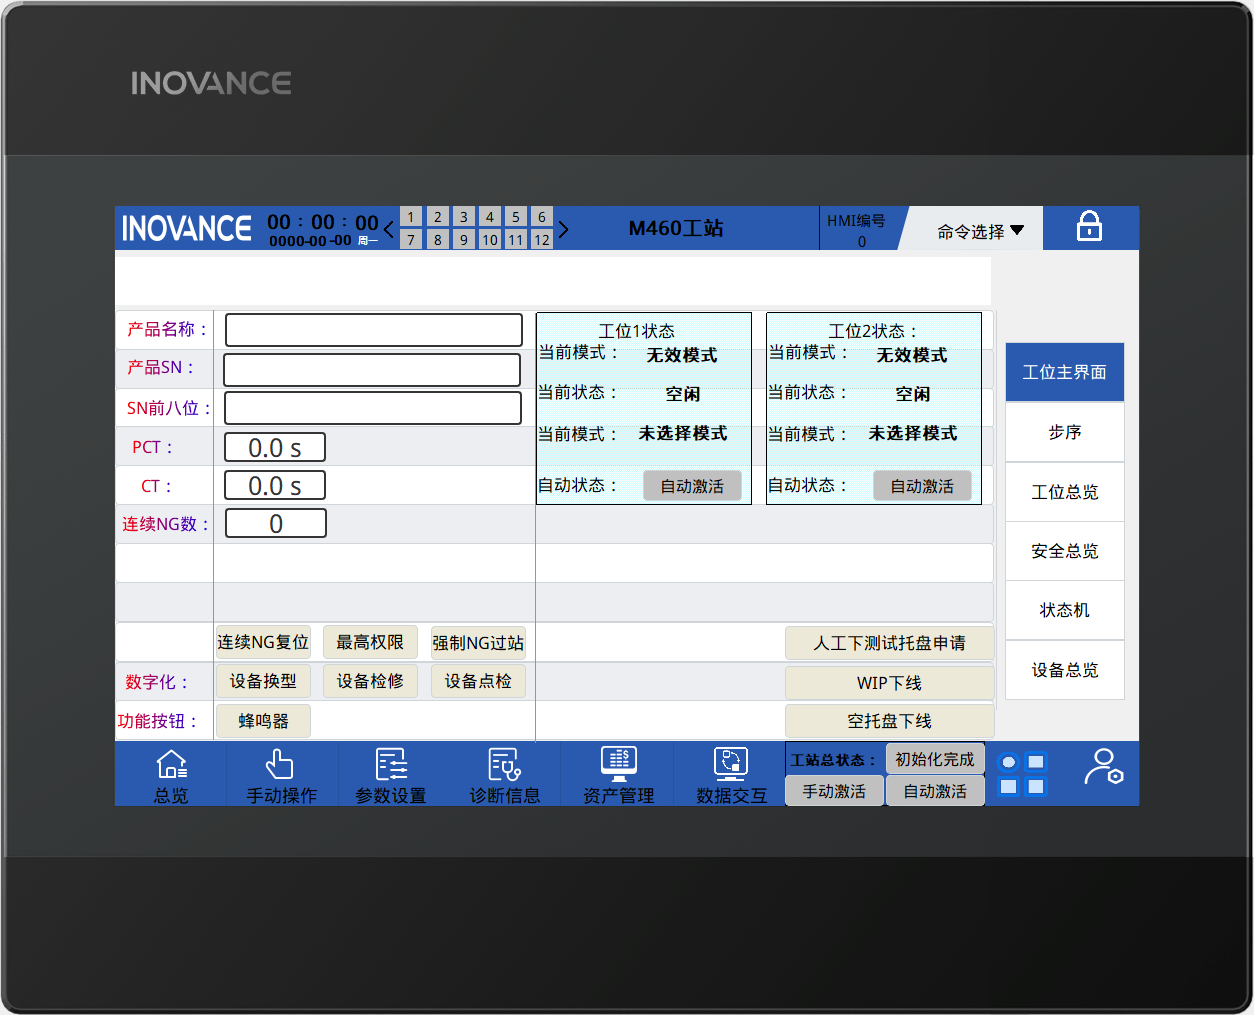Screen dimensions: 1254x1015
Task: Open 参数设置 parameter settings
Action: click(391, 776)
